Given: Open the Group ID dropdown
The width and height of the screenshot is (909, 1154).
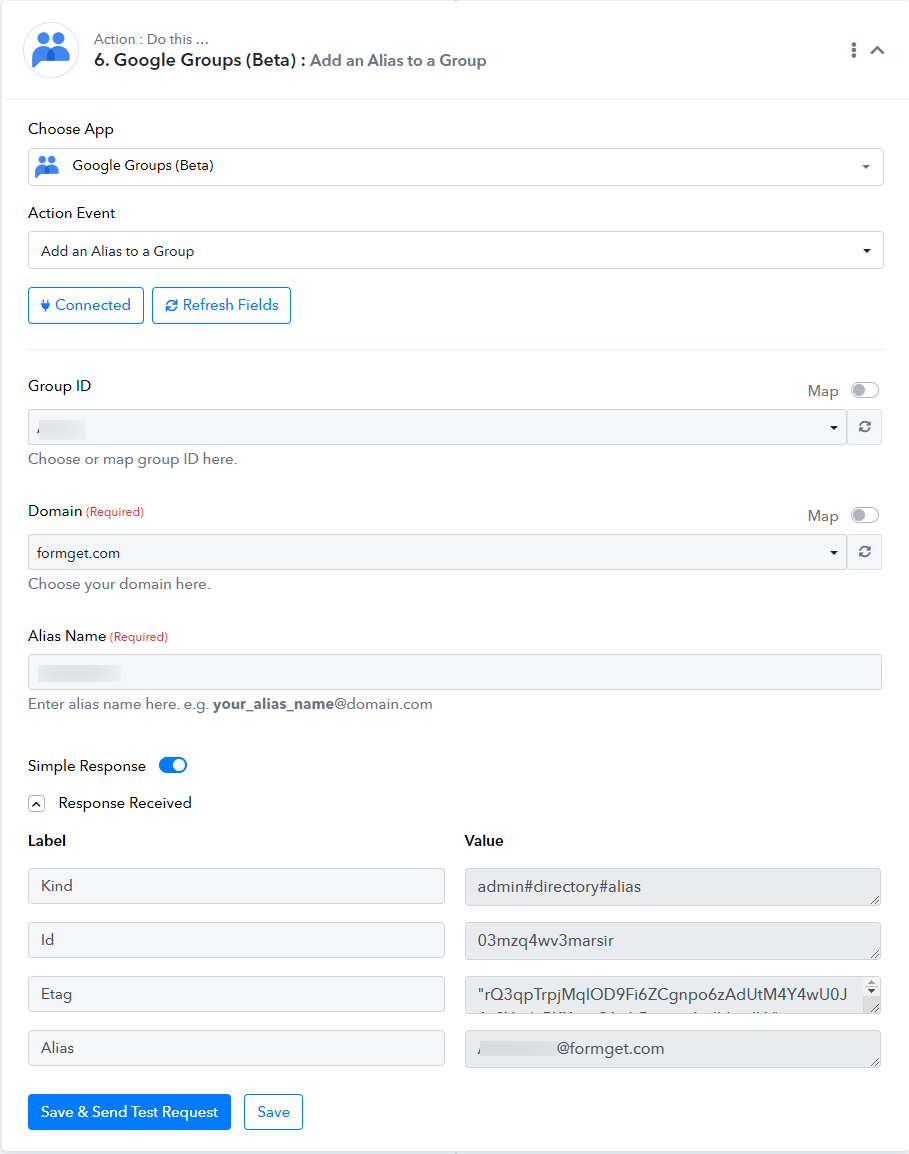Looking at the screenshot, I should pyautogui.click(x=437, y=427).
